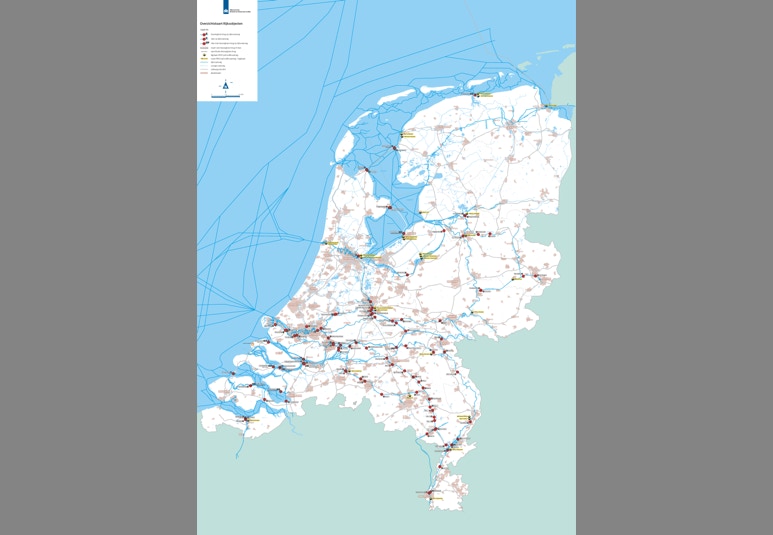Image resolution: width=773 pixels, height=535 pixels.
Task: Click the pink built-up area legend swatch
Action: tap(204, 72)
